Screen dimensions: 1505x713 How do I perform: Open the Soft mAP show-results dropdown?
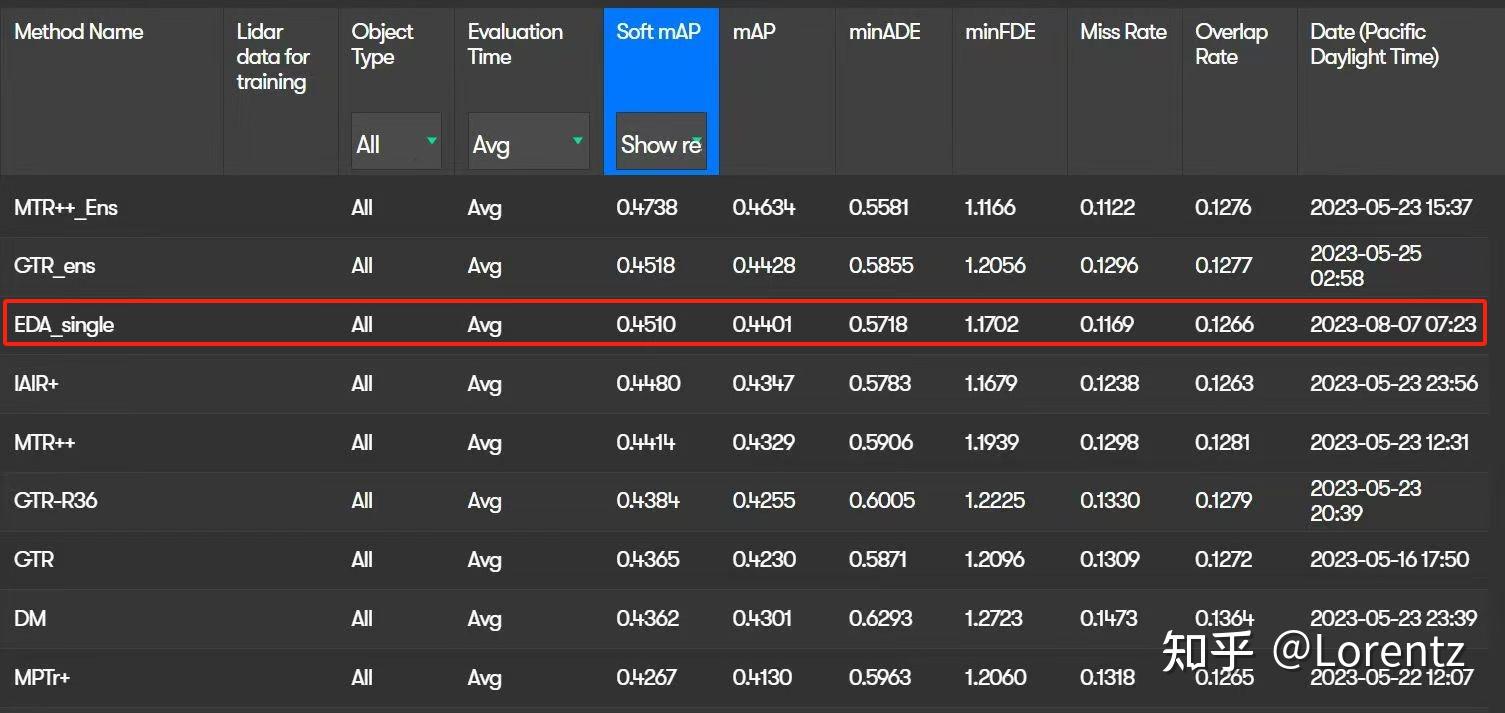pos(661,142)
